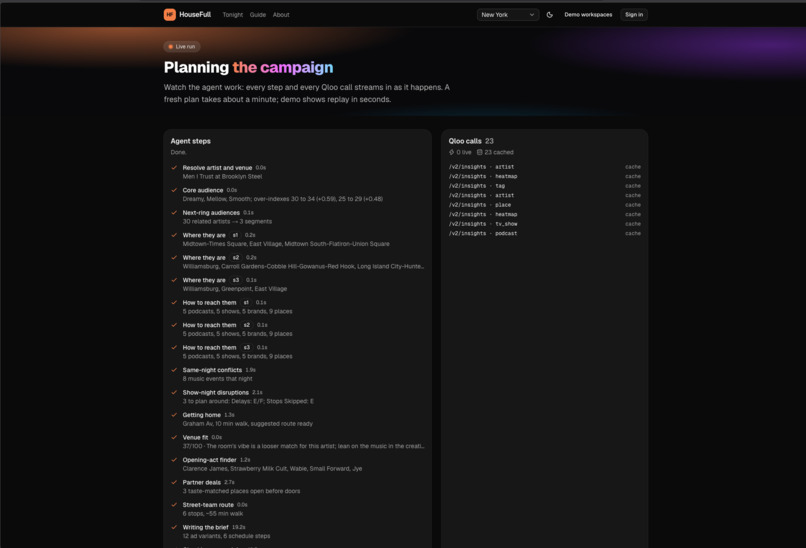The width and height of the screenshot is (806, 548).
Task: Click checkmark beside Same-night conflicts
Action: (174, 370)
